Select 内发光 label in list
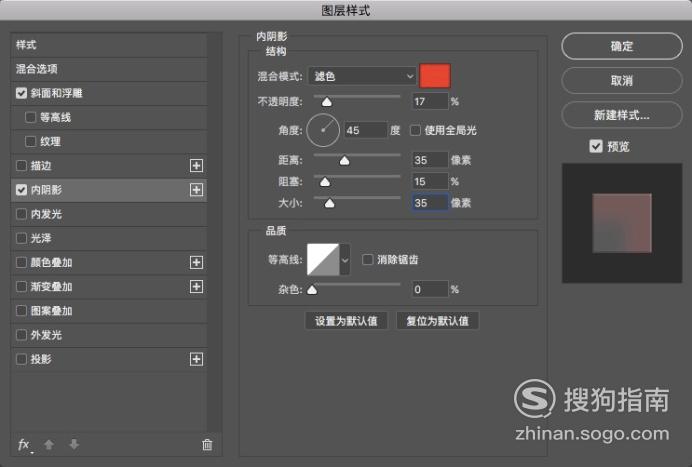 pyautogui.click(x=46, y=214)
